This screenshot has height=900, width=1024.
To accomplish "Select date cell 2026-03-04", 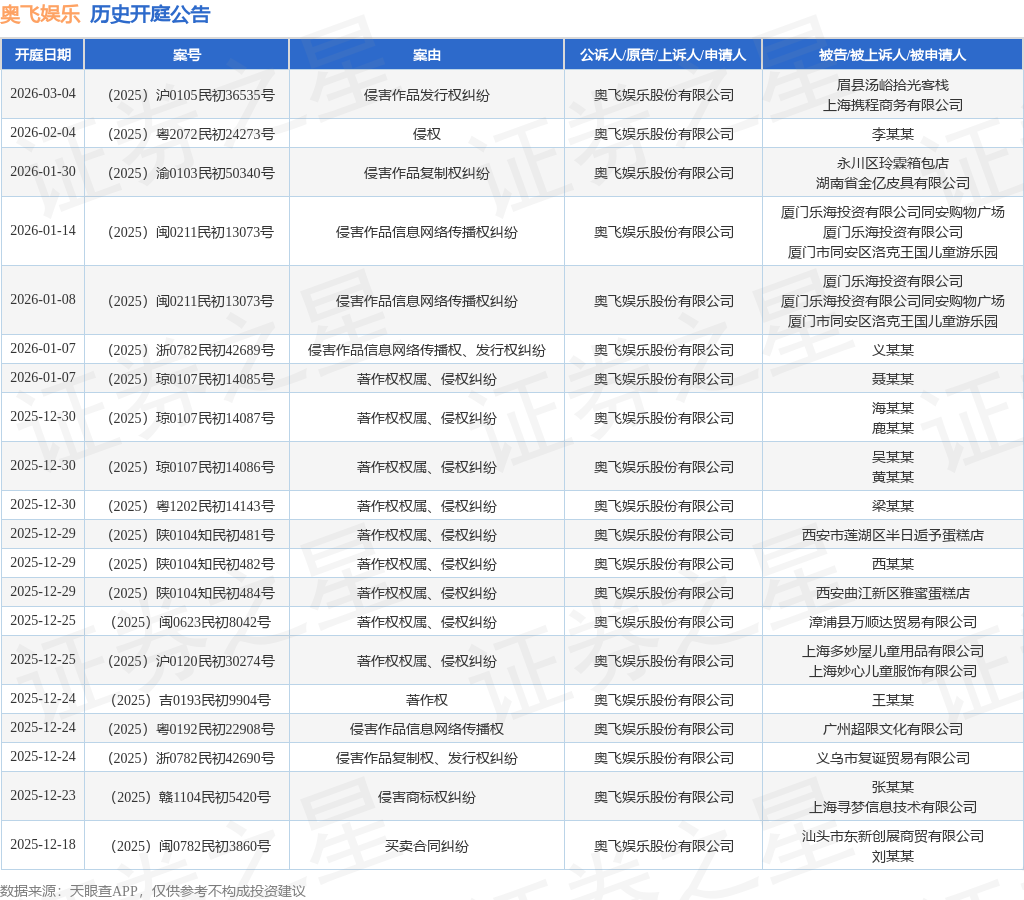I will coord(43,93).
